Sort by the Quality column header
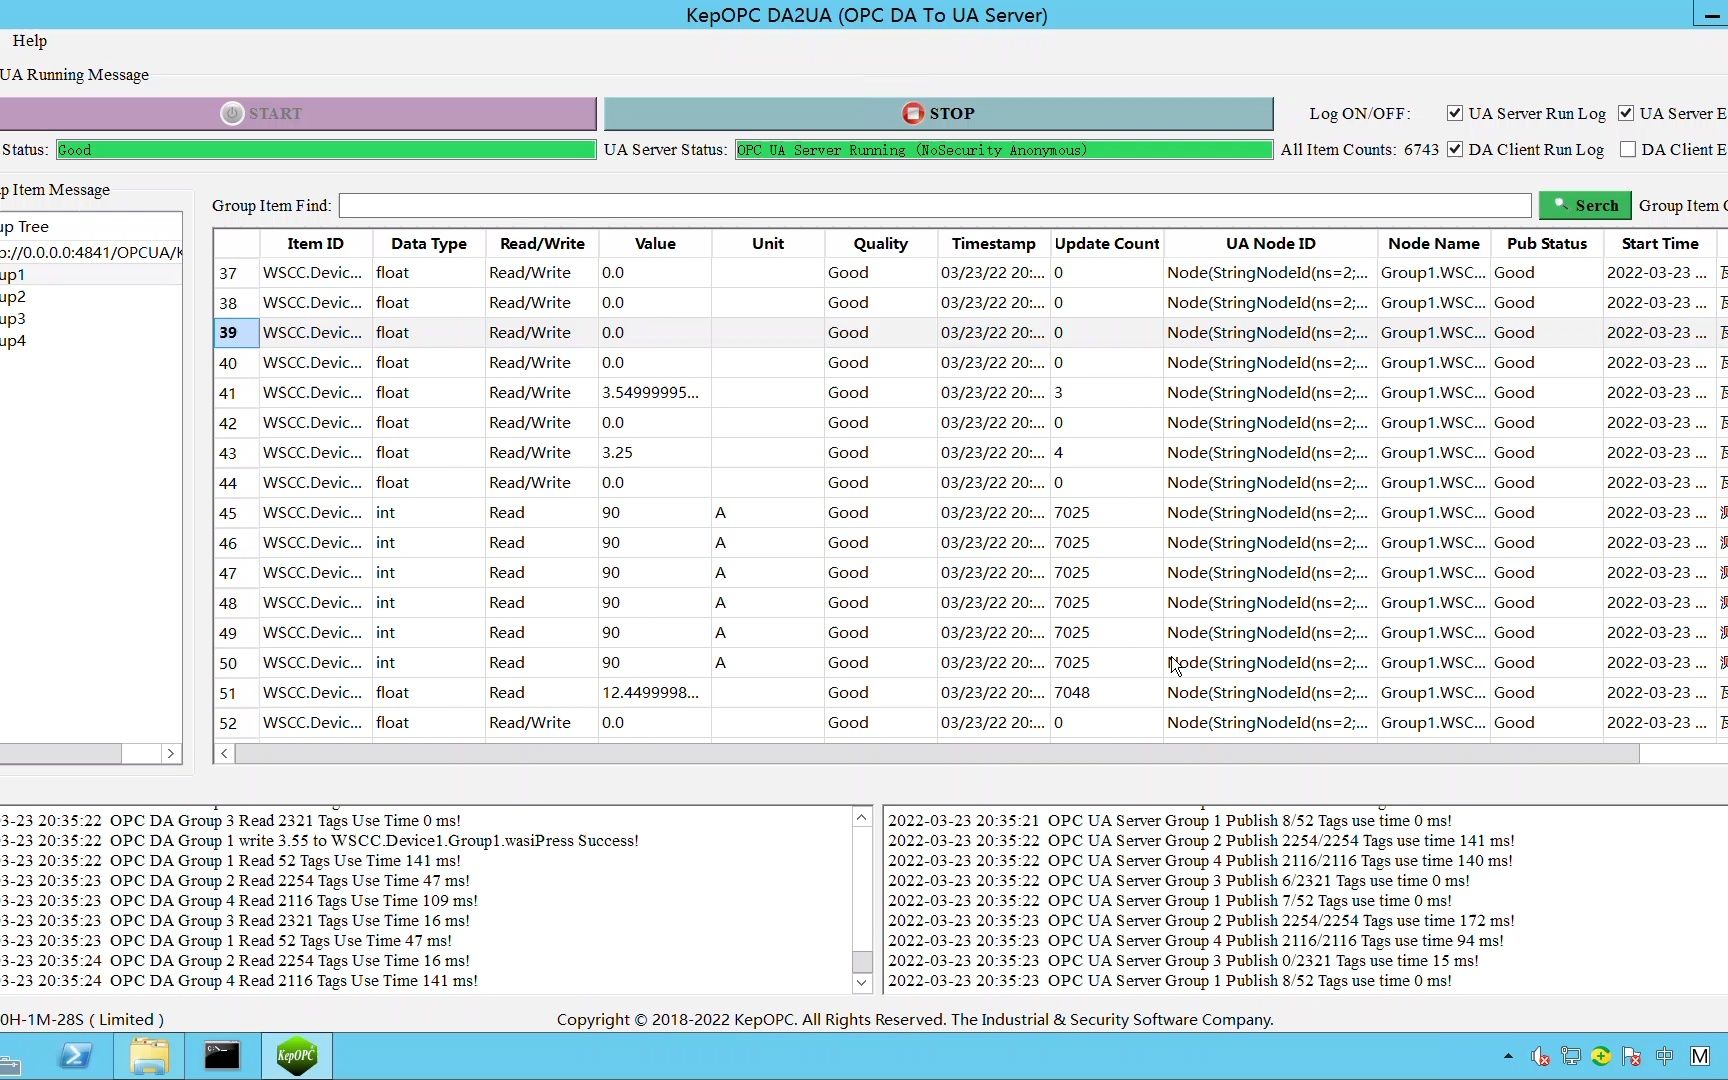The width and height of the screenshot is (1728, 1080). [881, 243]
